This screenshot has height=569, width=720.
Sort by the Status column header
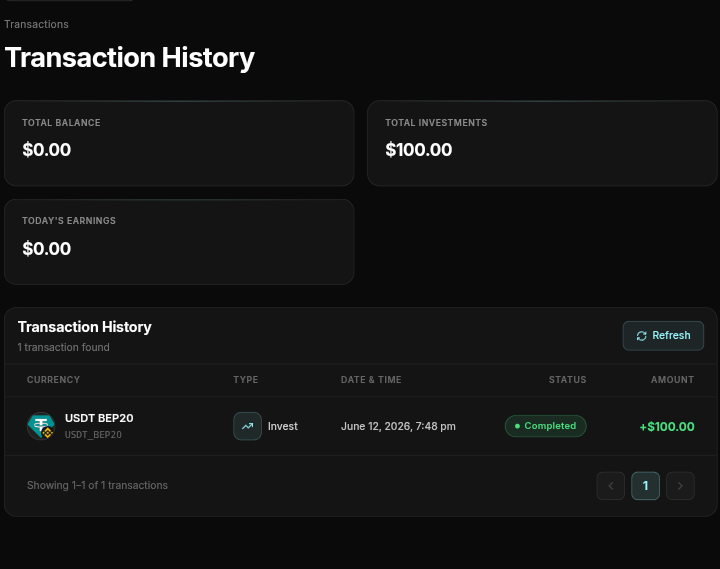click(568, 380)
